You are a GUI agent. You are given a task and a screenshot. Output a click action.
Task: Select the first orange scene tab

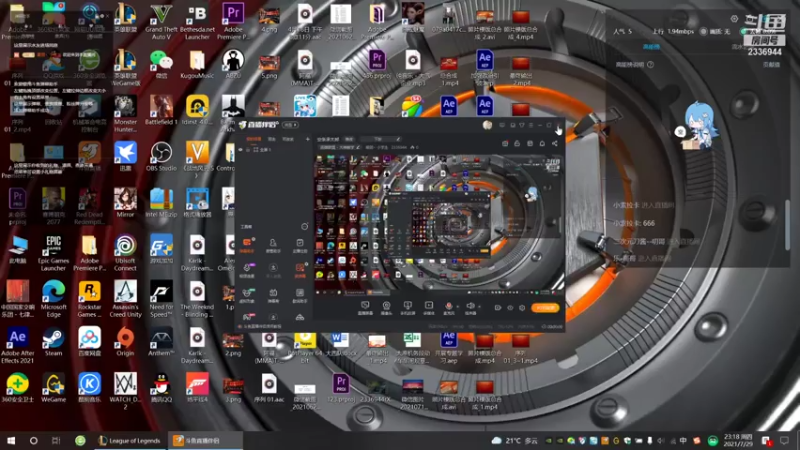254,139
